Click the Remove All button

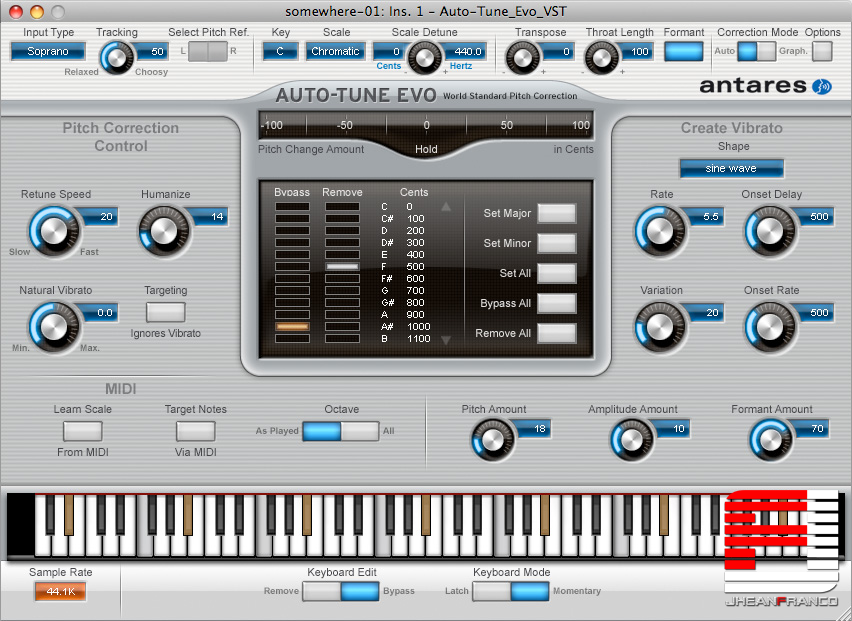[x=557, y=333]
